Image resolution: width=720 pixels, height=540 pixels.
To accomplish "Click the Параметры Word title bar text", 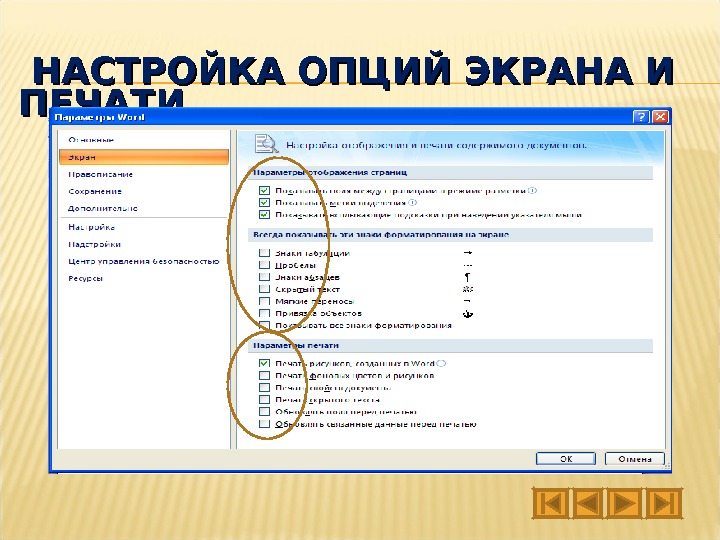I will click(100, 117).
